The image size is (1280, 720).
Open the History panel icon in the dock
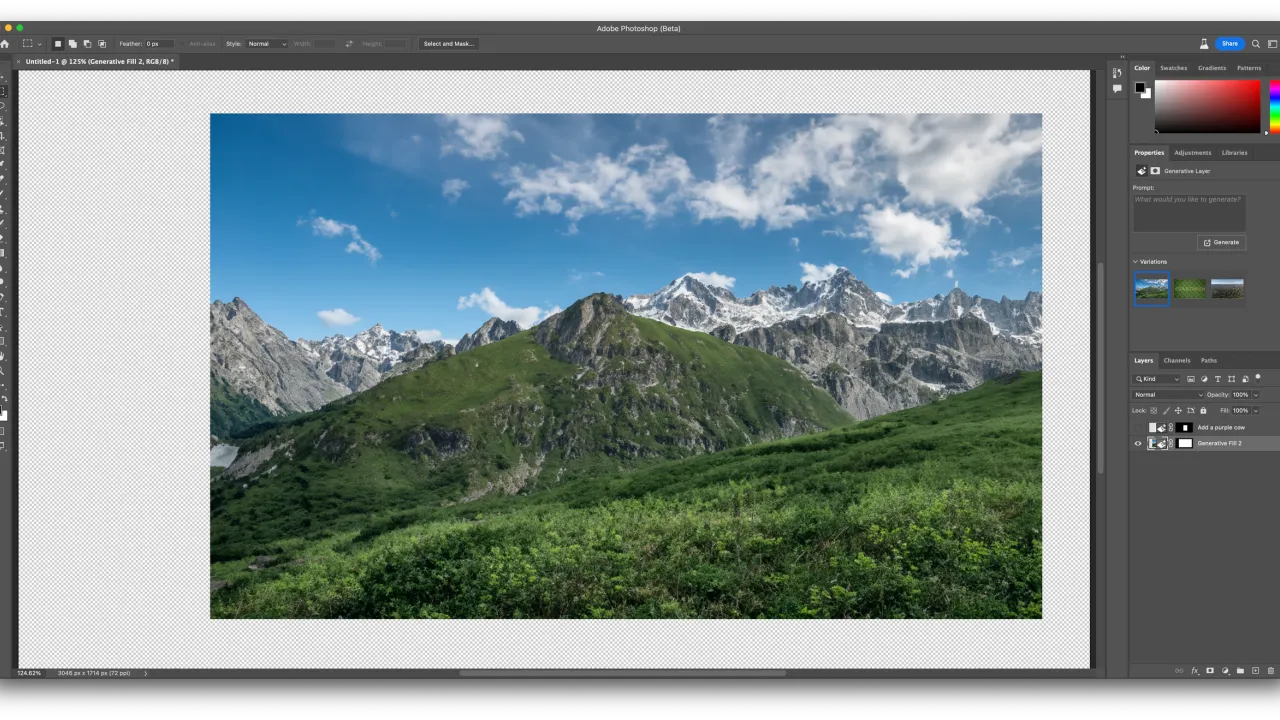point(1117,72)
